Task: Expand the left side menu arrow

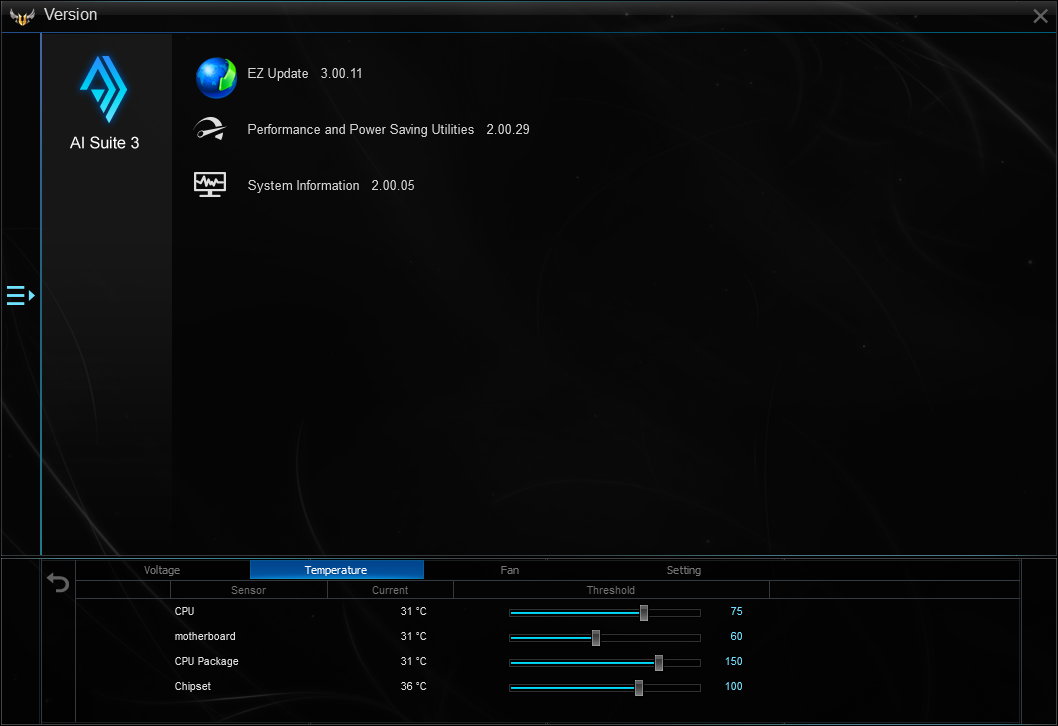Action: (20, 296)
